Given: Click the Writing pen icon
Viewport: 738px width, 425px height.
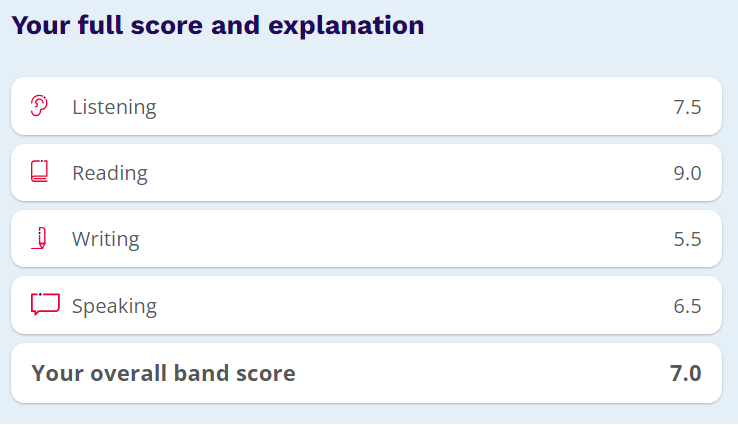Looking at the screenshot, I should pos(40,238).
